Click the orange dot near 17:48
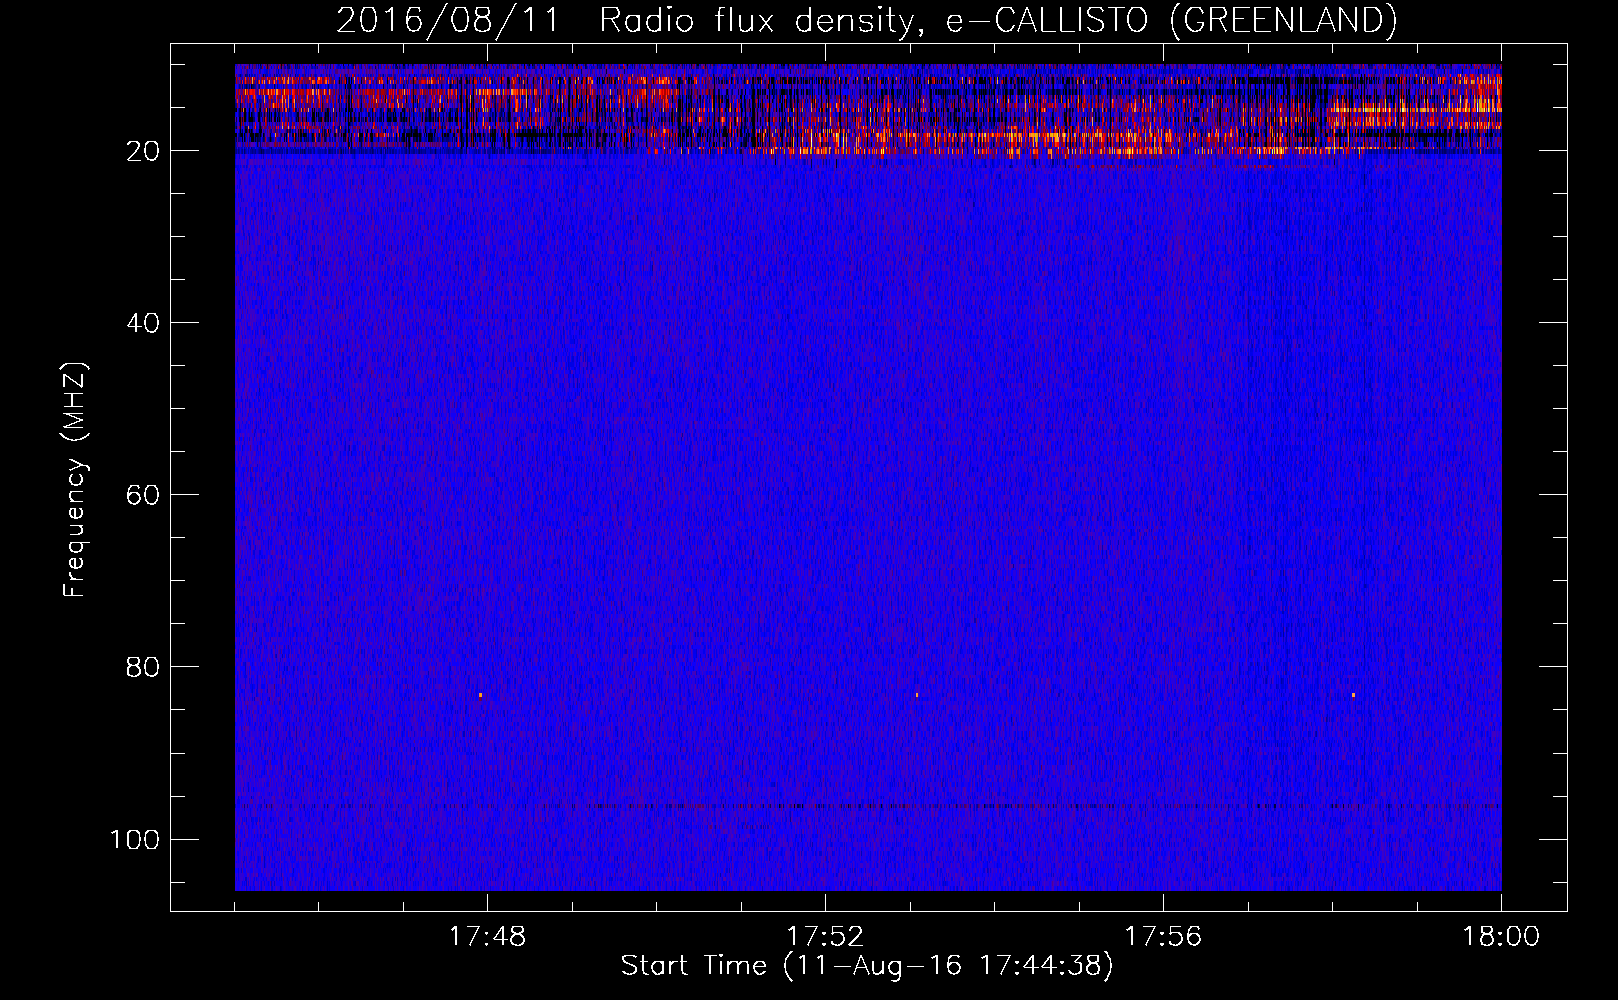 coord(480,695)
